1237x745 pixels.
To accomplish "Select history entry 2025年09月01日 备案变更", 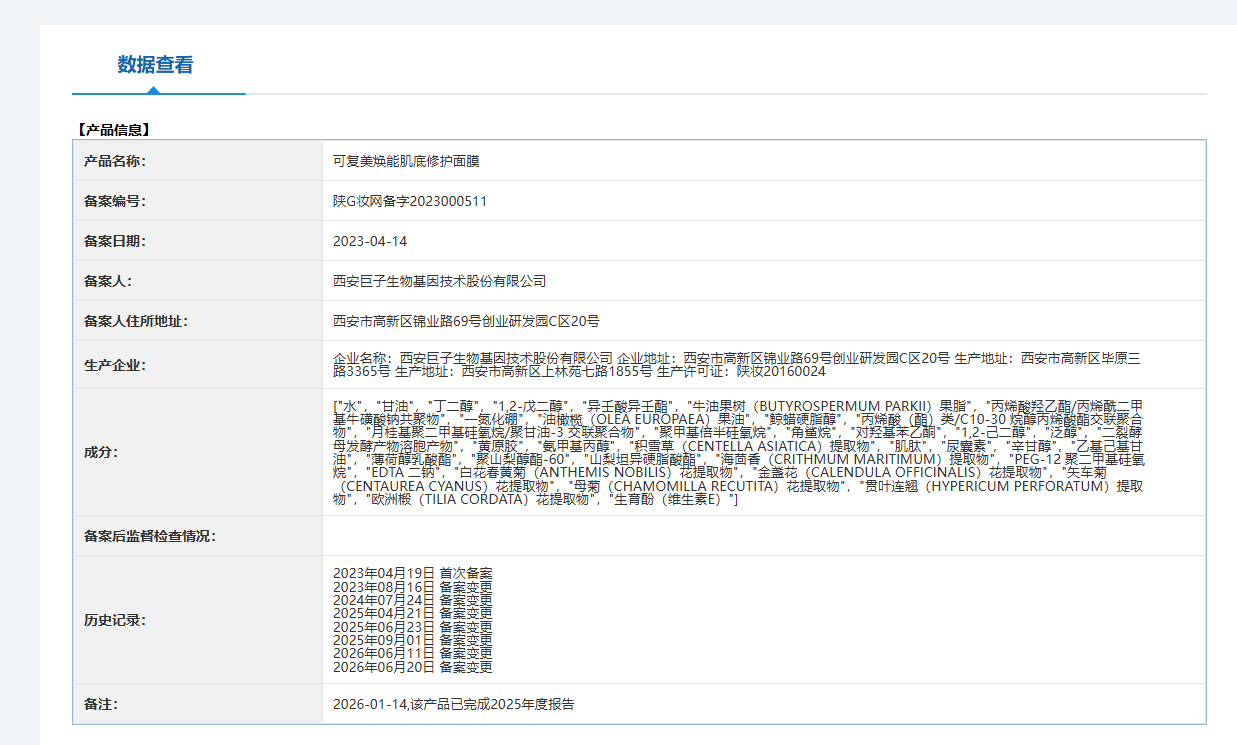I will coord(413,640).
